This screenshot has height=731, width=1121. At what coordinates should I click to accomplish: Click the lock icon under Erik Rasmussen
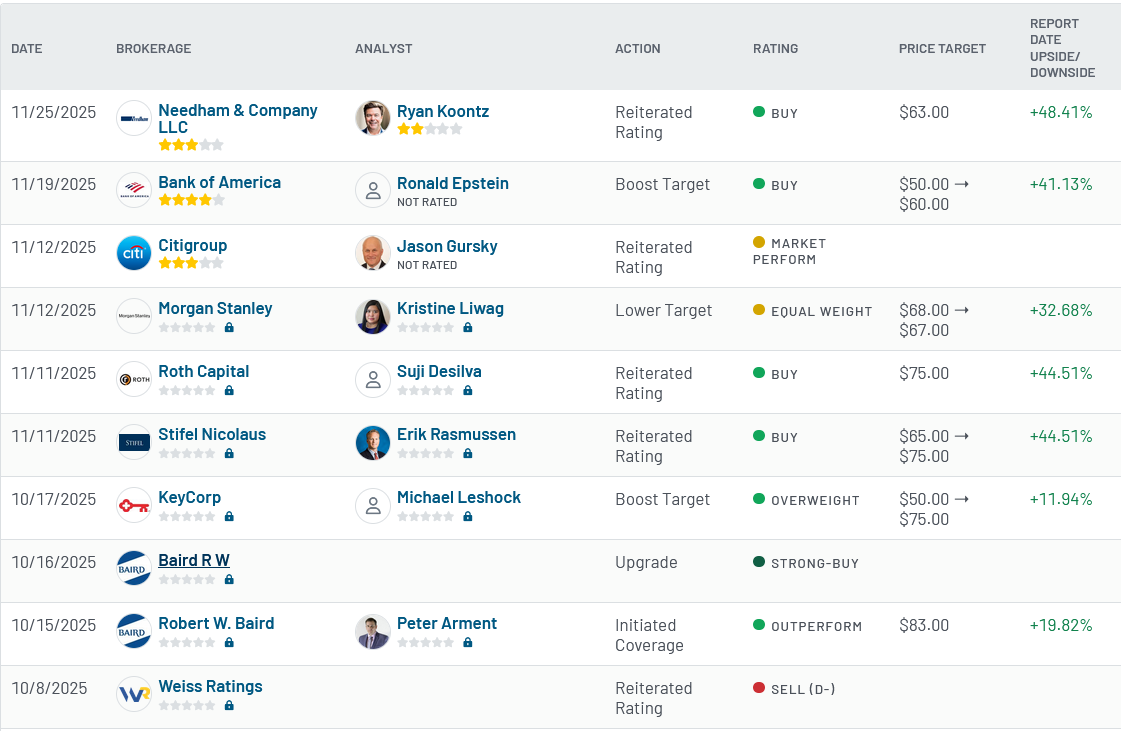click(x=468, y=453)
